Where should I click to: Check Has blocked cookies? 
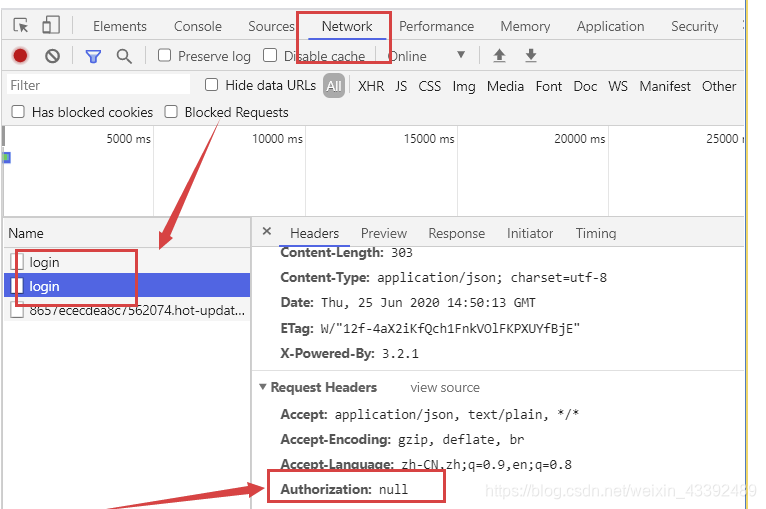tap(18, 112)
